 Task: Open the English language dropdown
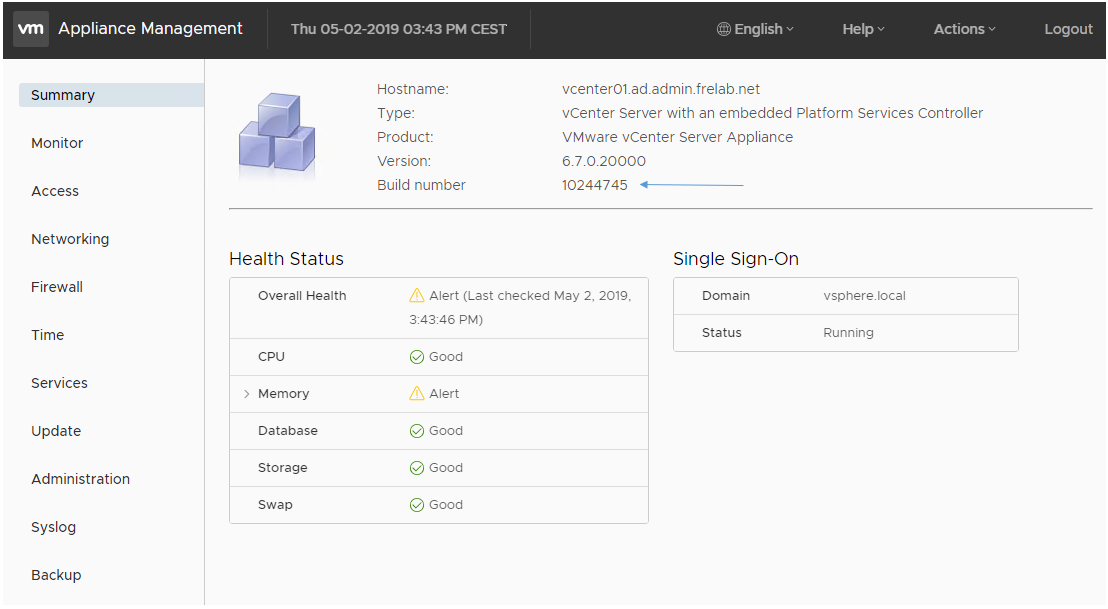[x=758, y=29]
